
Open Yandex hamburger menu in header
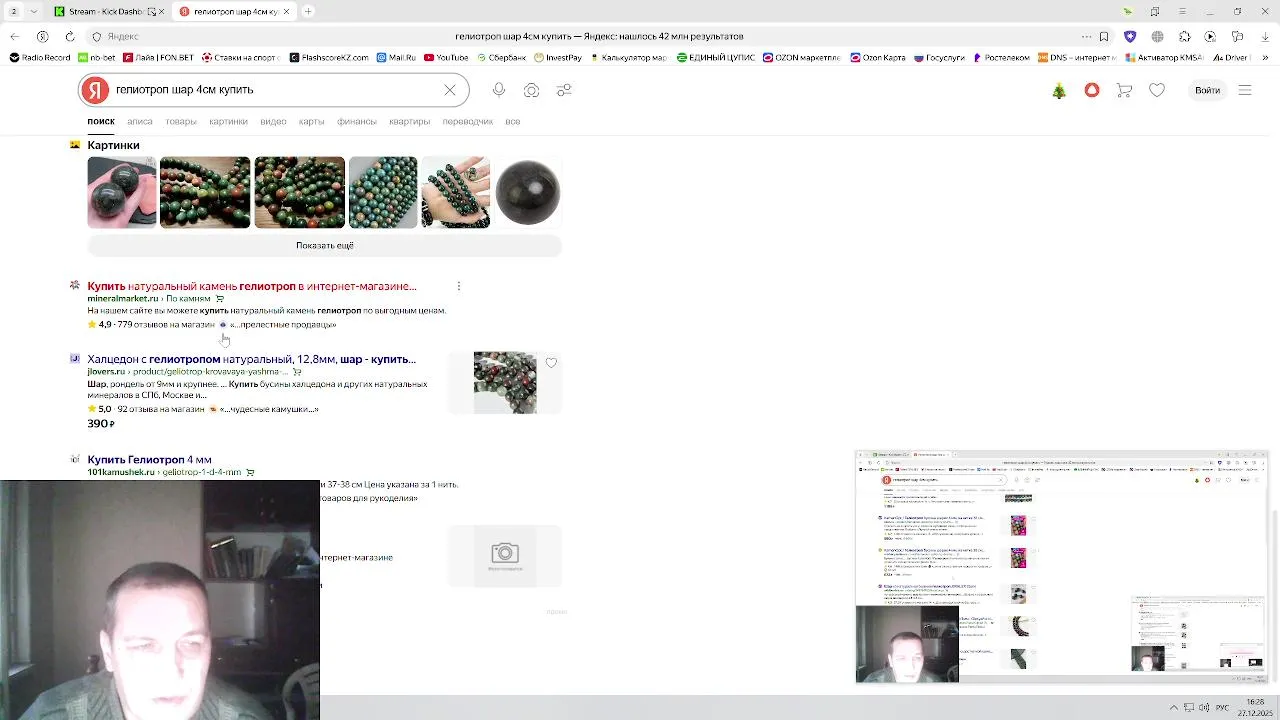pyautogui.click(x=1245, y=90)
